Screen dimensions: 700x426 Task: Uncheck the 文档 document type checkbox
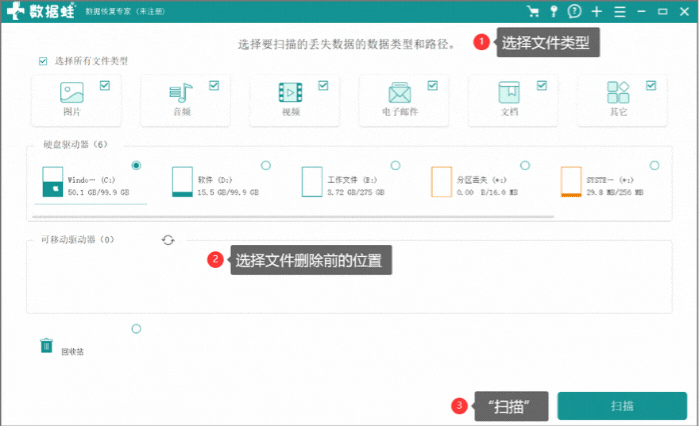pos(541,86)
